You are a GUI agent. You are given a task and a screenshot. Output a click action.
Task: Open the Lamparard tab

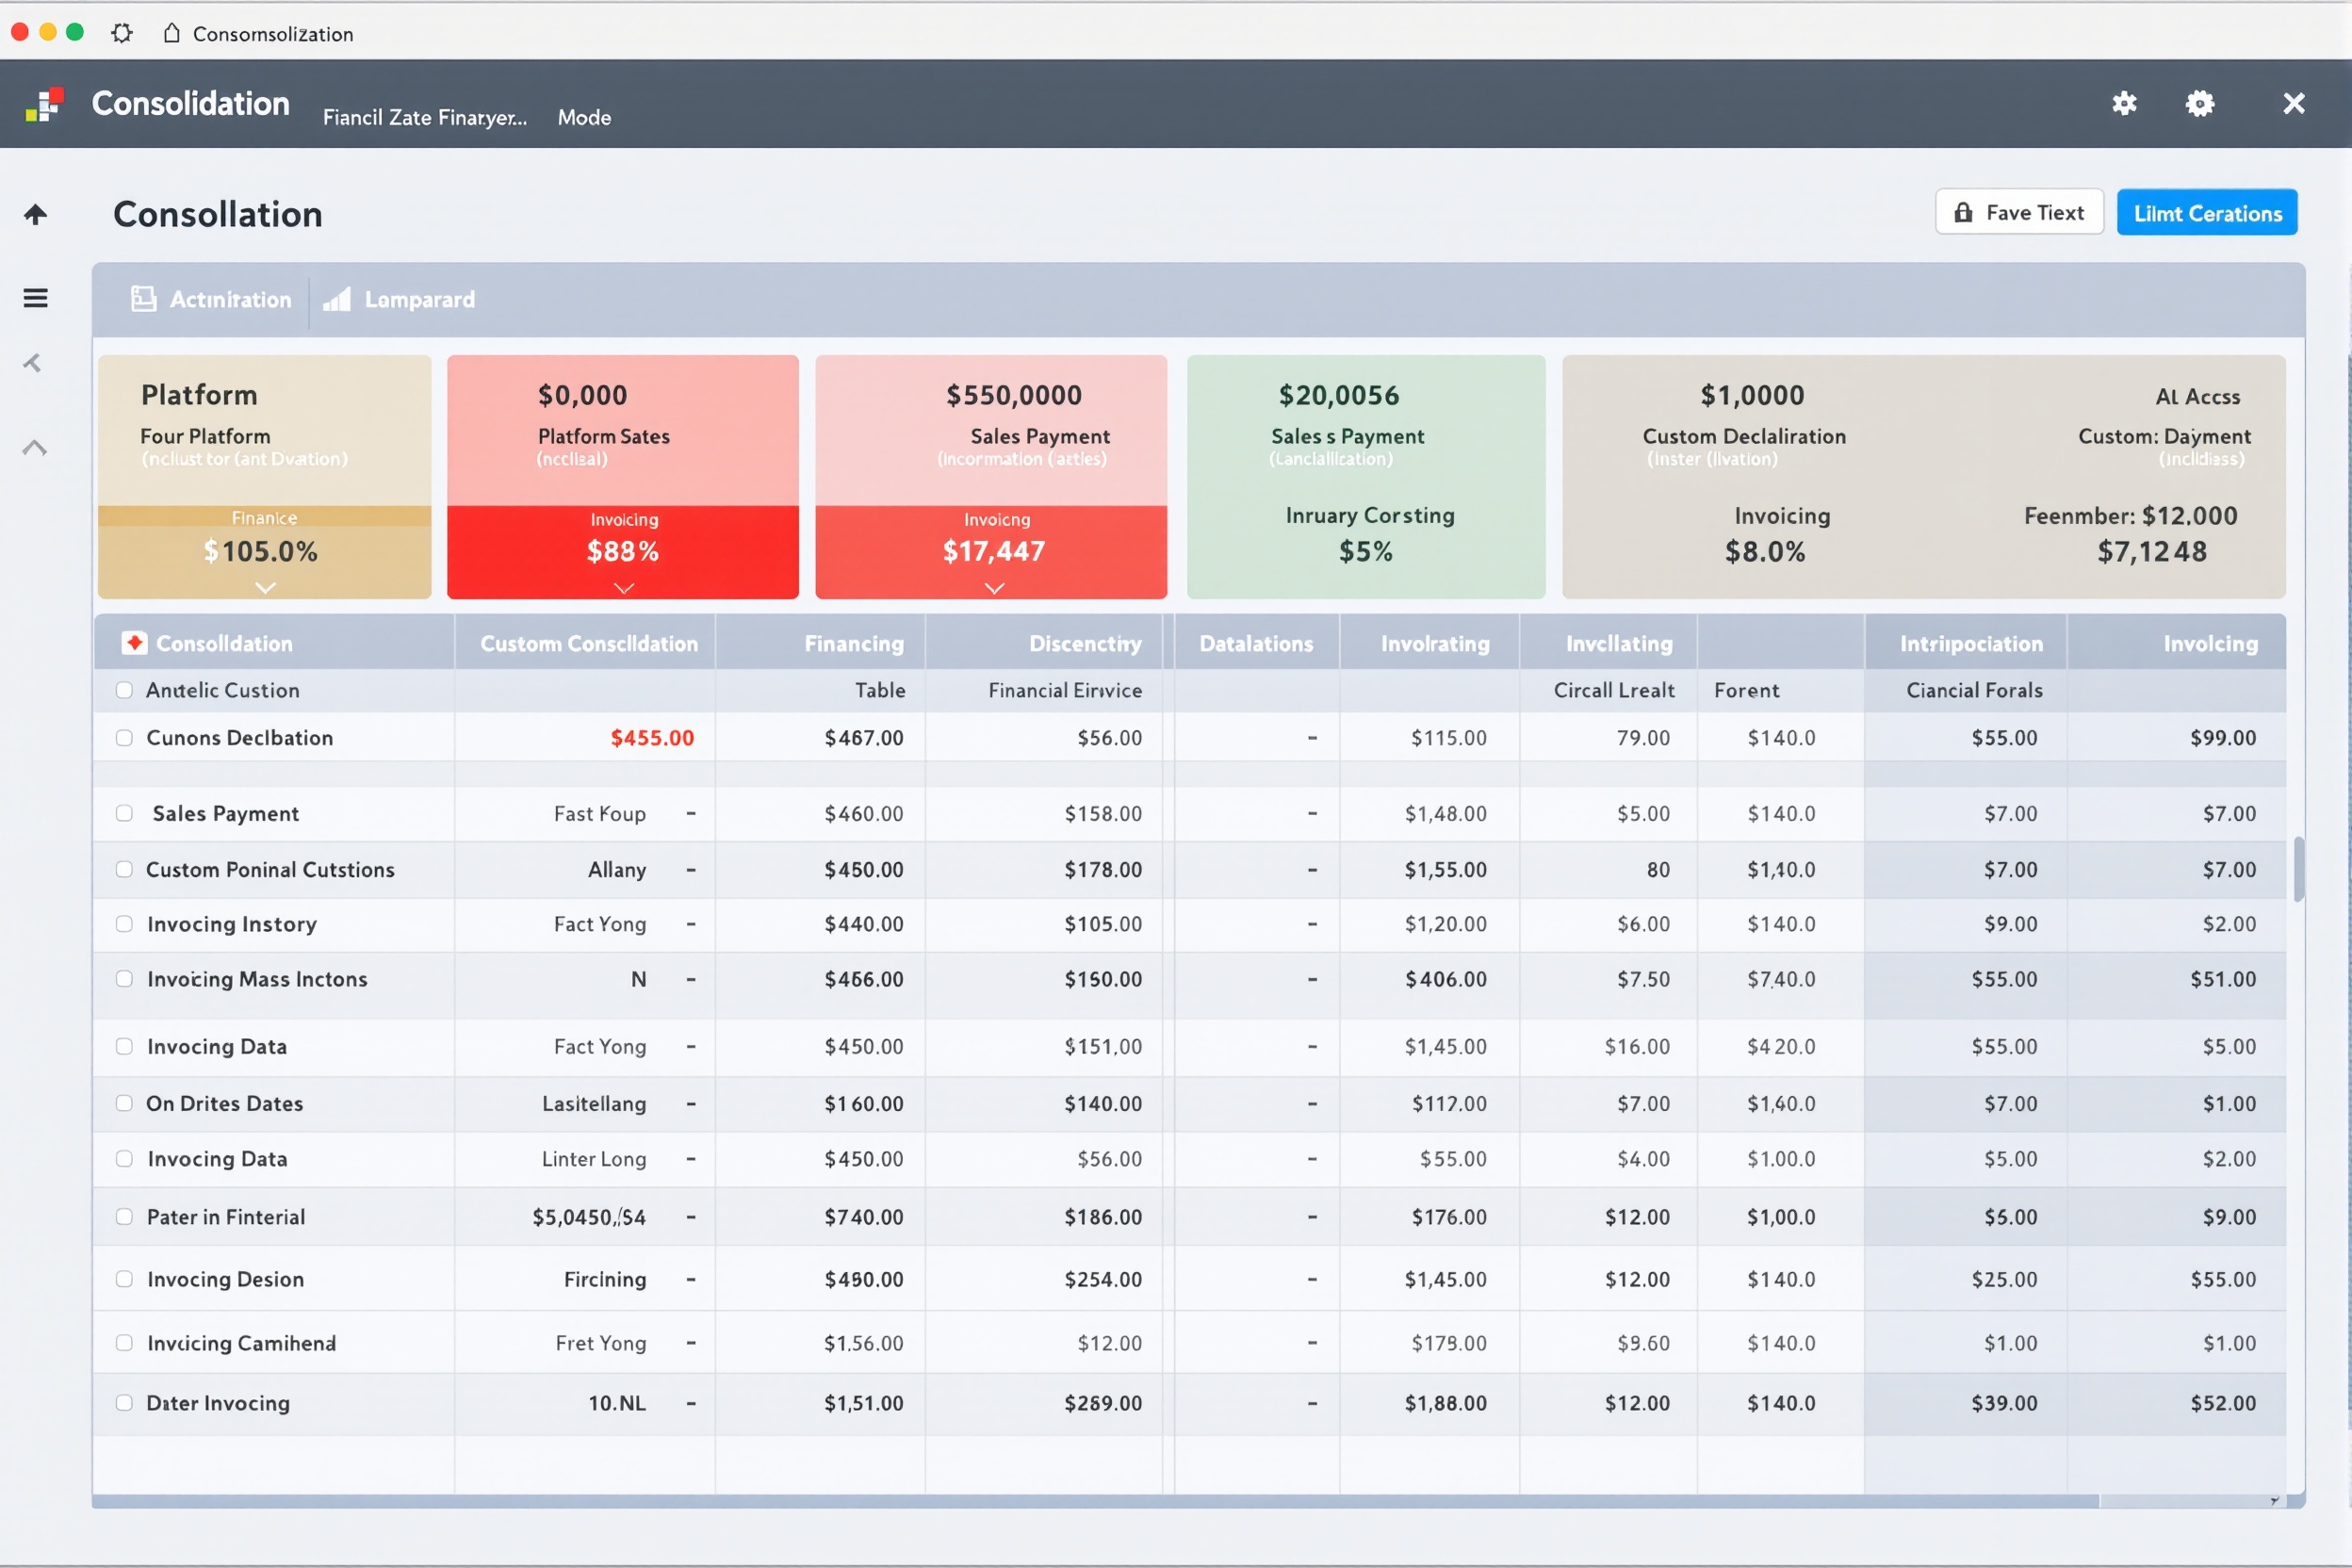click(x=399, y=299)
